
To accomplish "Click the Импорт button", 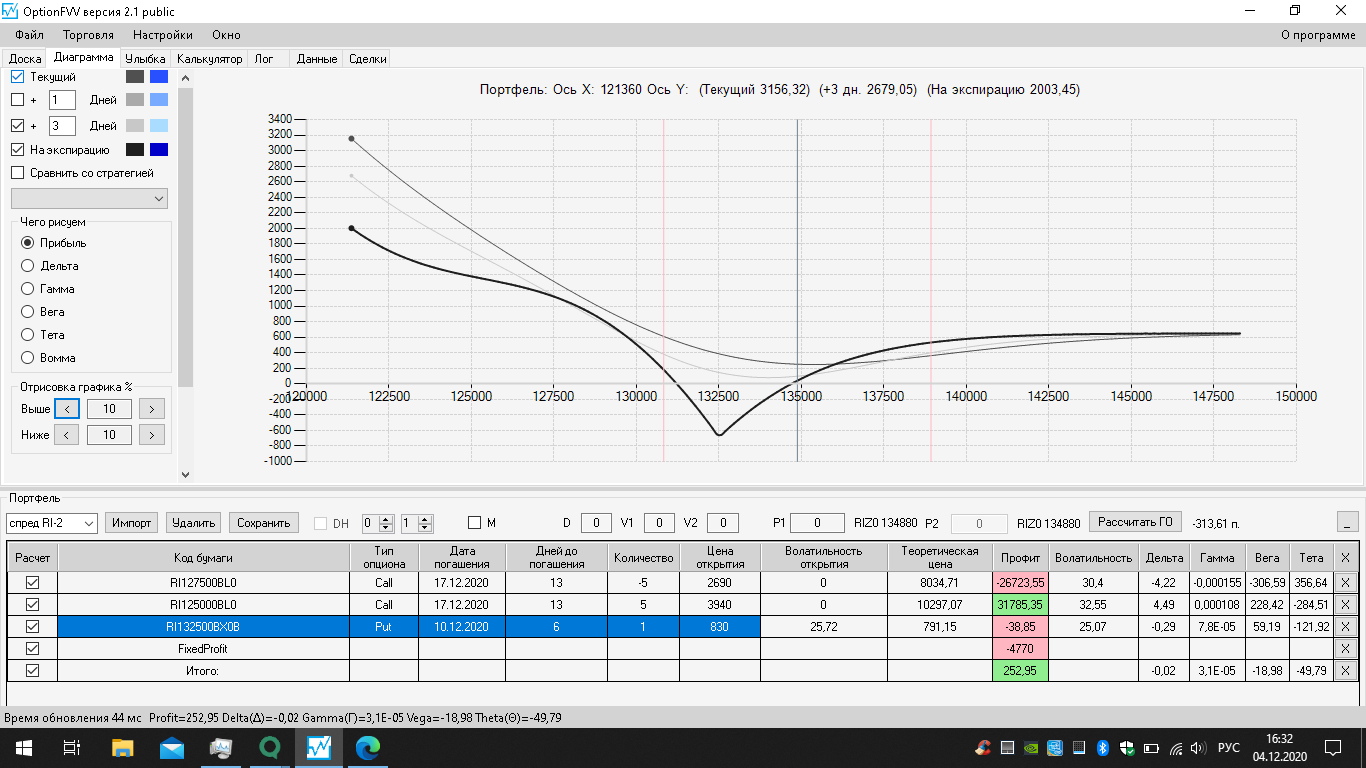I will pos(132,522).
